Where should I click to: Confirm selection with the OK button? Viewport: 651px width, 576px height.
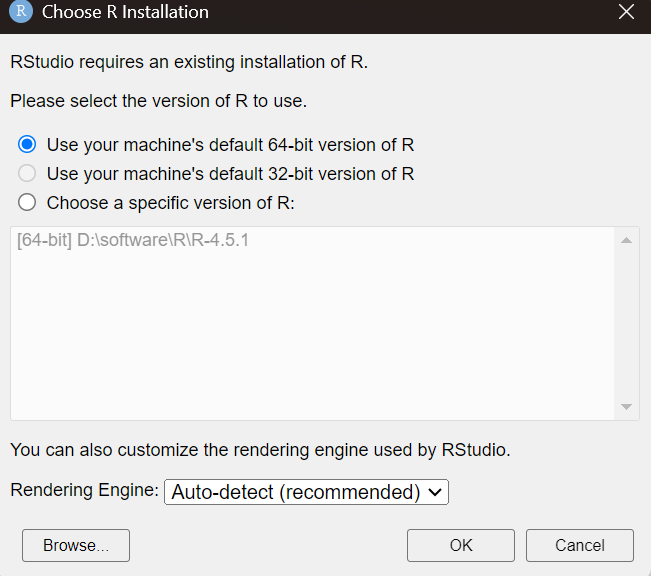(x=461, y=545)
